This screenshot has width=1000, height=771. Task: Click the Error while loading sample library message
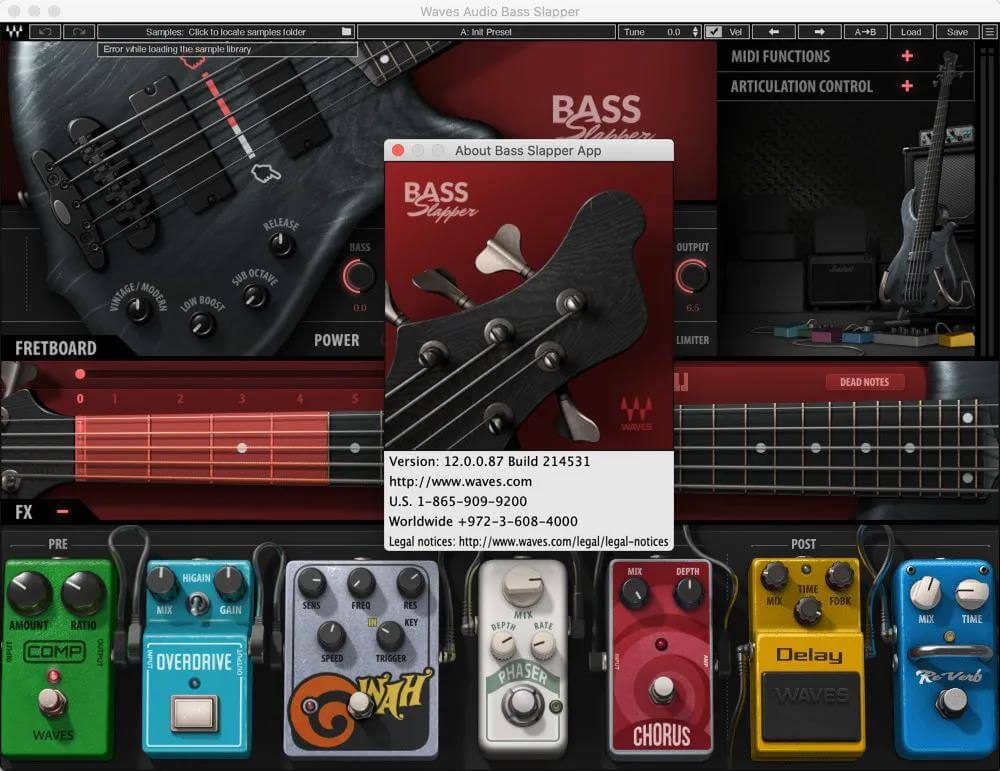pyautogui.click(x=177, y=49)
